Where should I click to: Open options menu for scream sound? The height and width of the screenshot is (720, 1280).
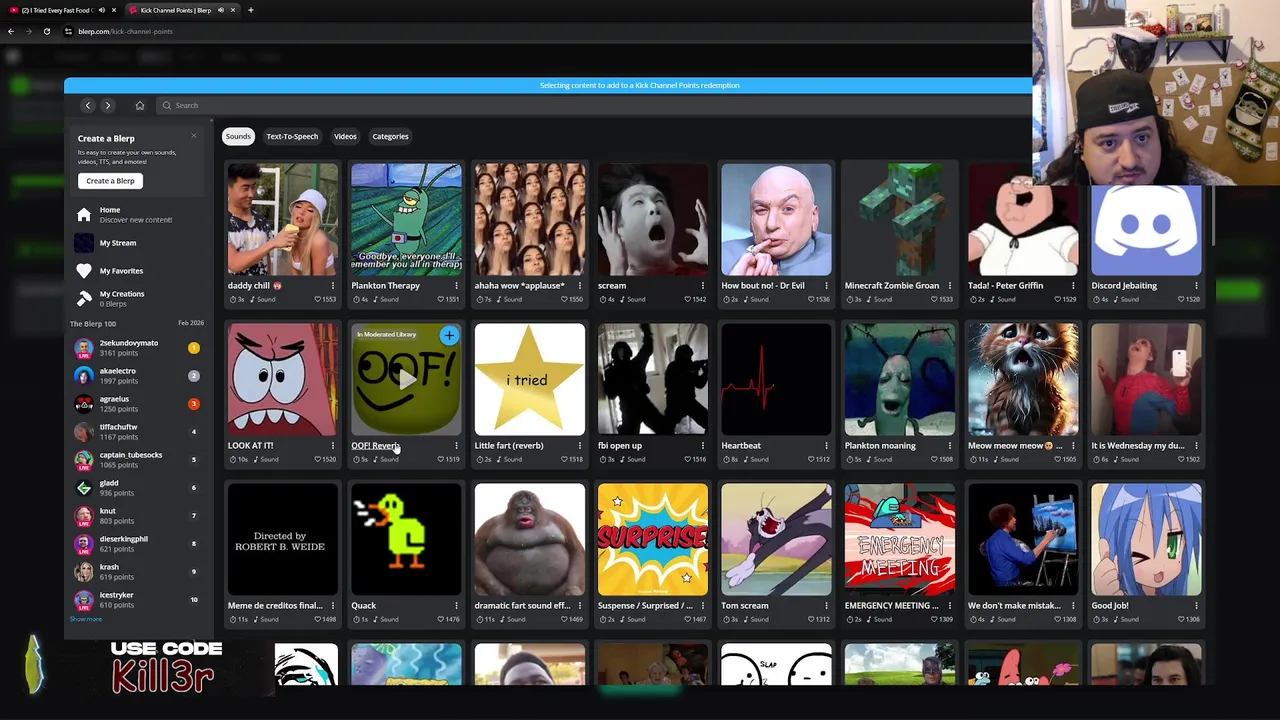coord(703,286)
